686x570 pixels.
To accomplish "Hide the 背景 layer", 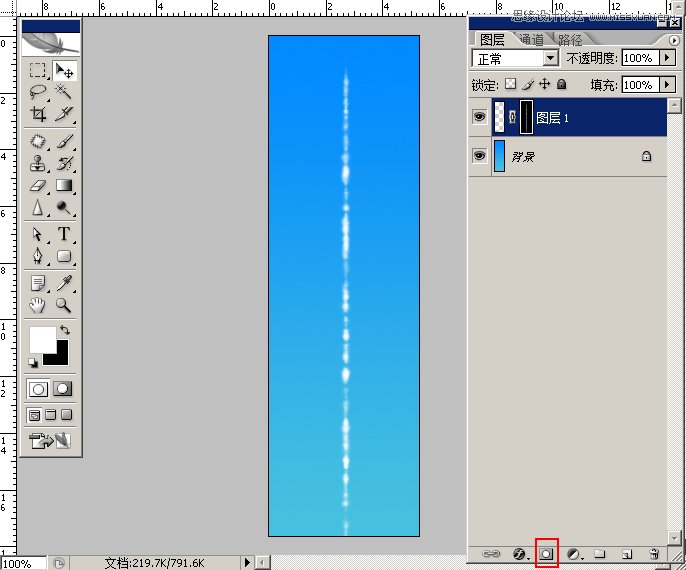I will [x=480, y=156].
